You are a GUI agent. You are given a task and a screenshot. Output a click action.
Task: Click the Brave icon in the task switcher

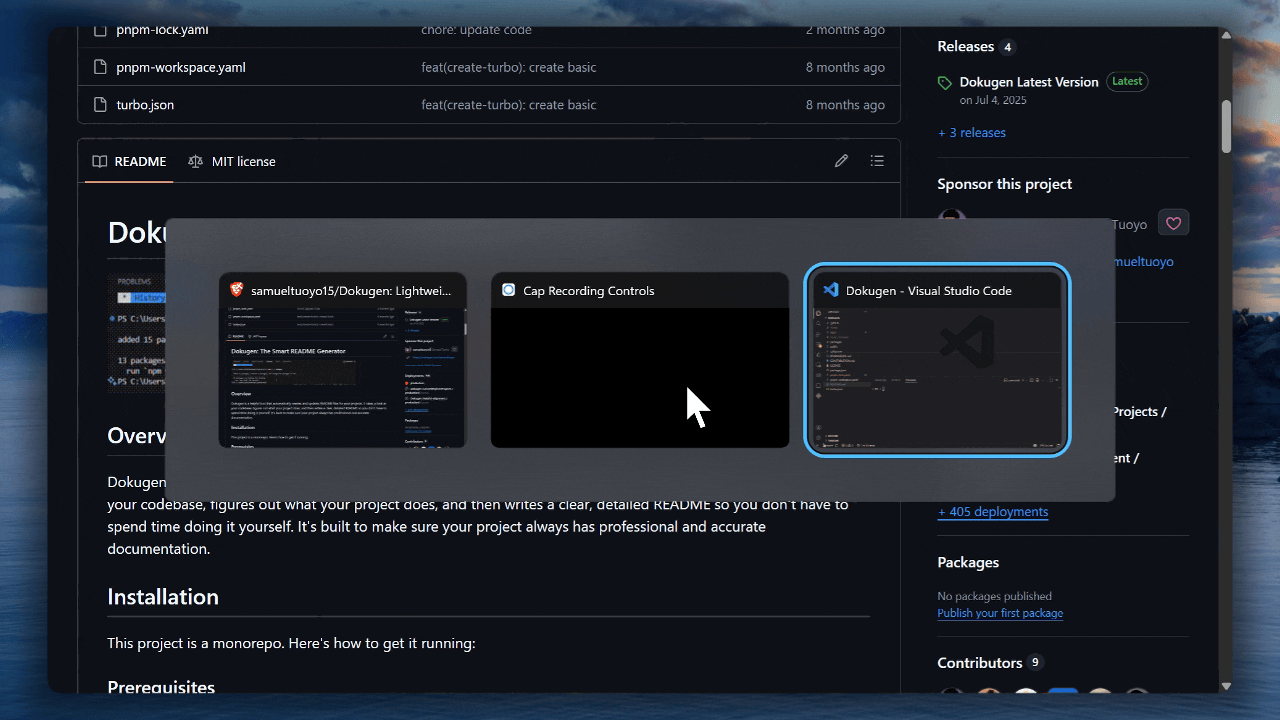pos(237,290)
